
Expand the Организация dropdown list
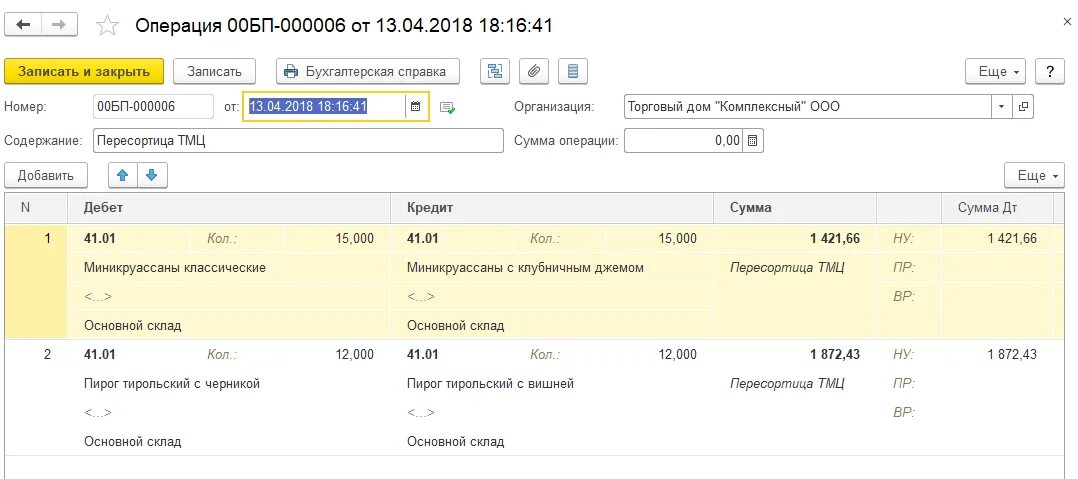tap(1001, 107)
